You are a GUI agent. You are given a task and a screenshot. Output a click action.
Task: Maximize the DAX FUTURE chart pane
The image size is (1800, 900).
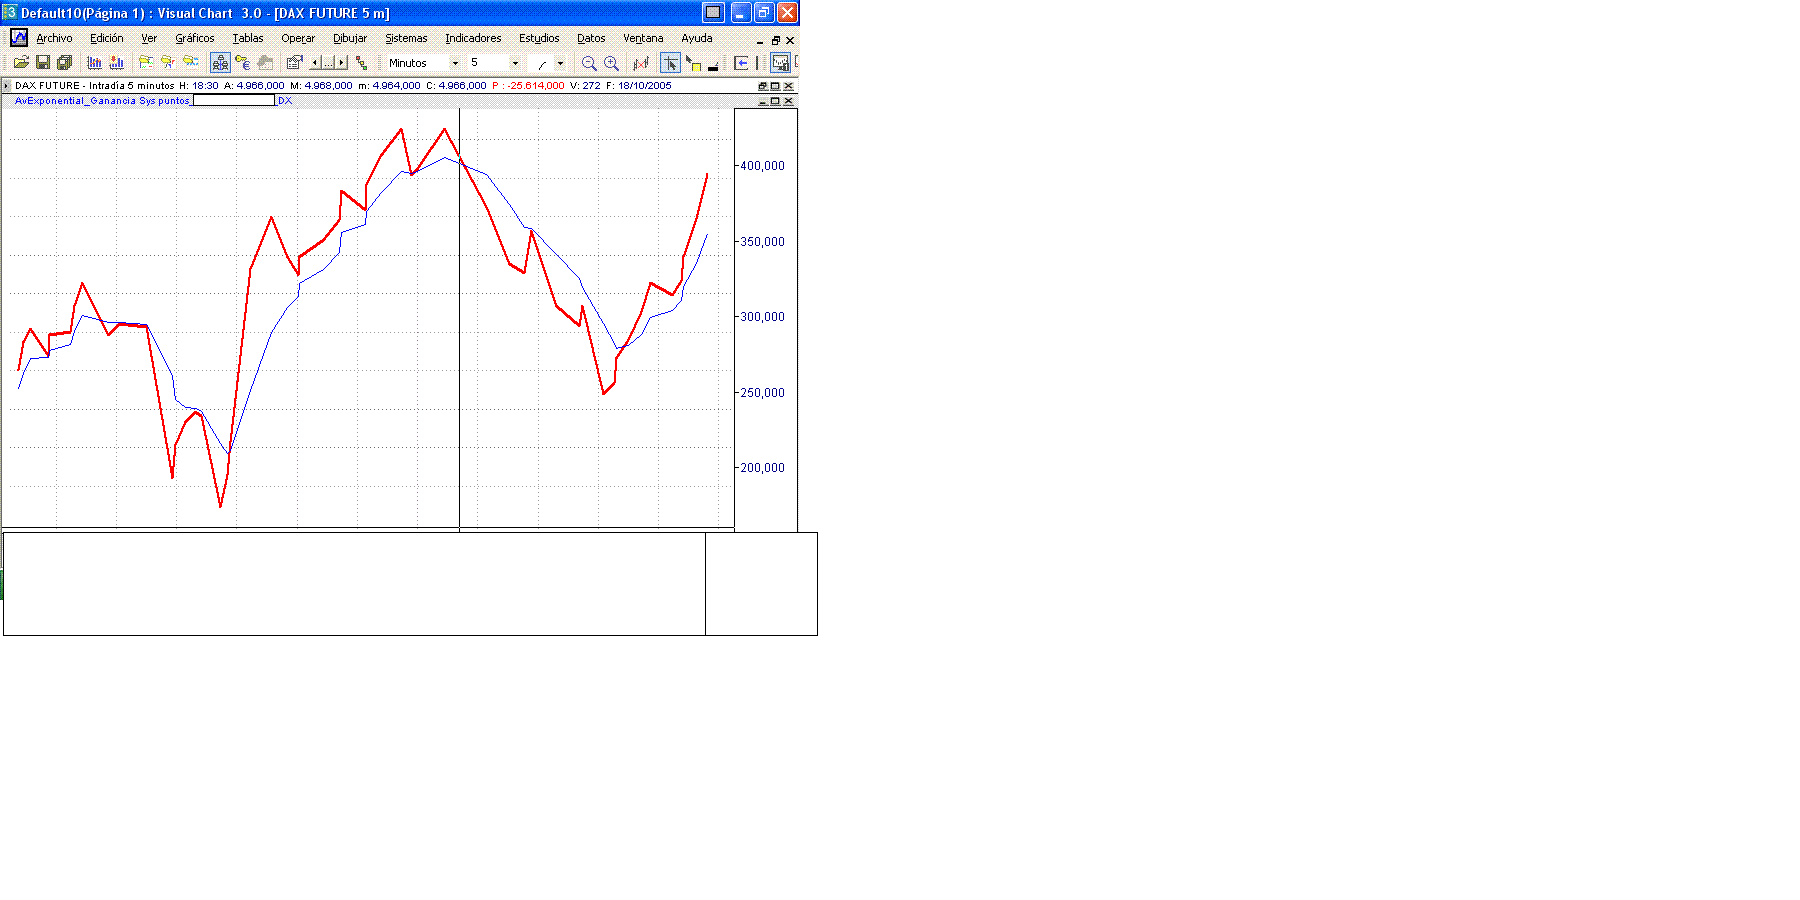coord(775,86)
